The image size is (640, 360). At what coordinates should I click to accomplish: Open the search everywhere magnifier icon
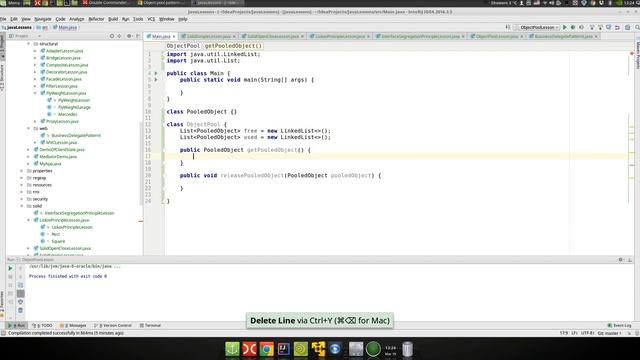(x=637, y=27)
